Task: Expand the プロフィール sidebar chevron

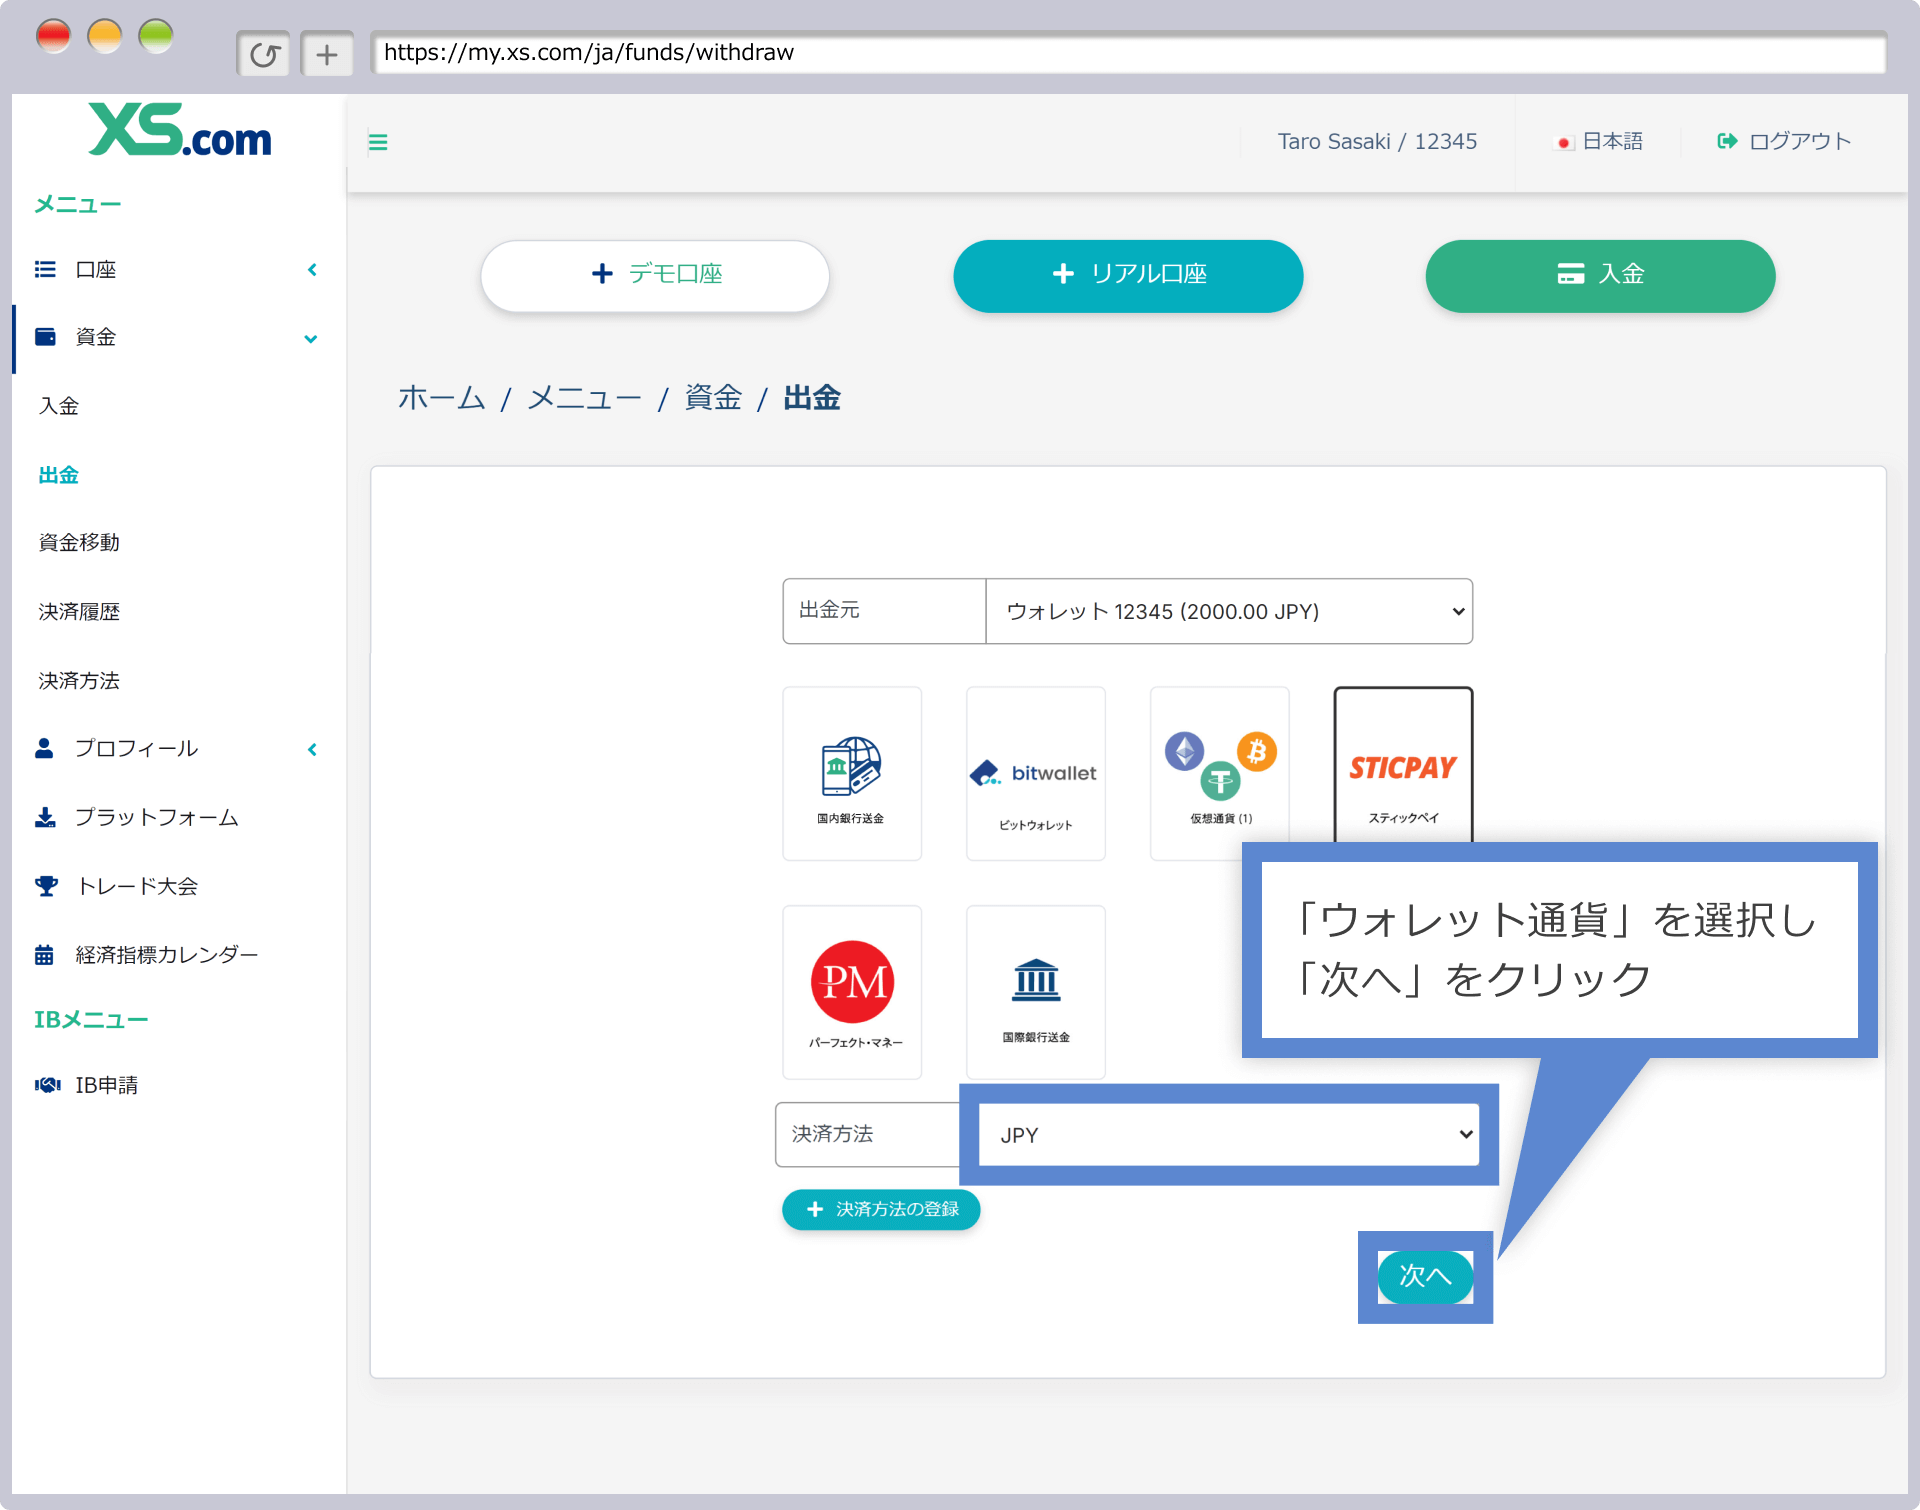Action: click(312, 749)
